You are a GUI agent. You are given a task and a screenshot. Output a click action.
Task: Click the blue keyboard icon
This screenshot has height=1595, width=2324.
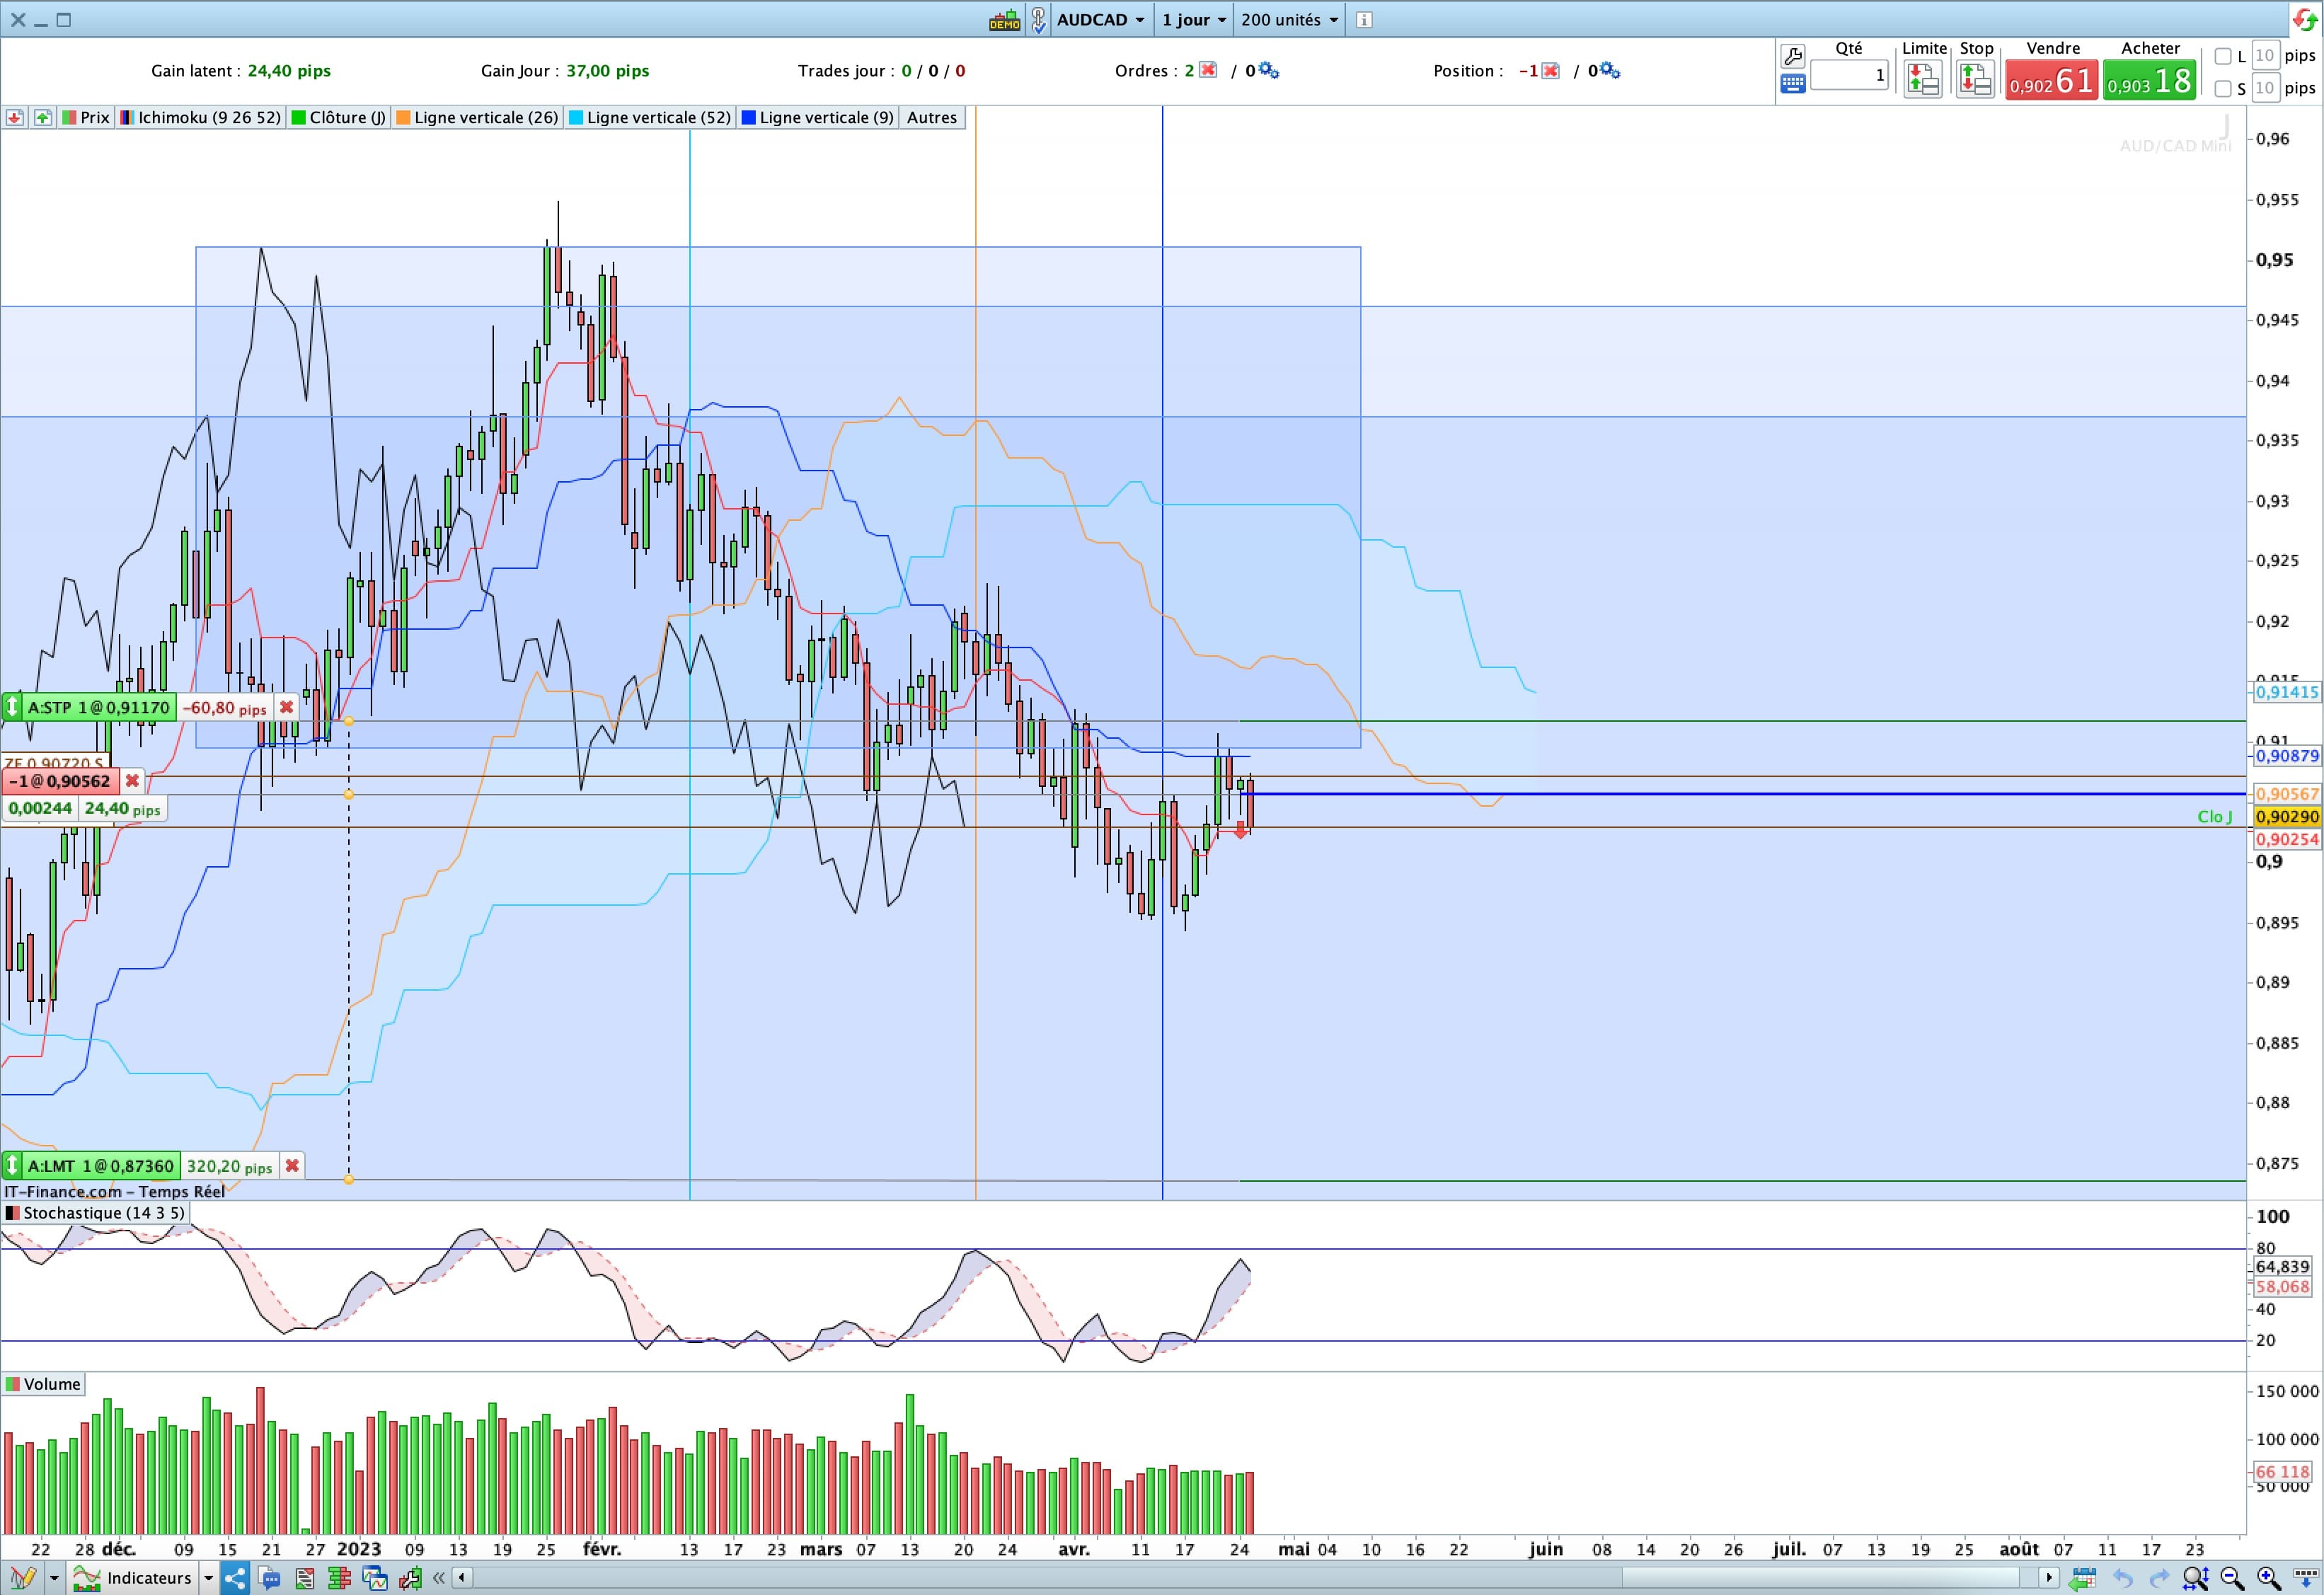coord(1793,84)
